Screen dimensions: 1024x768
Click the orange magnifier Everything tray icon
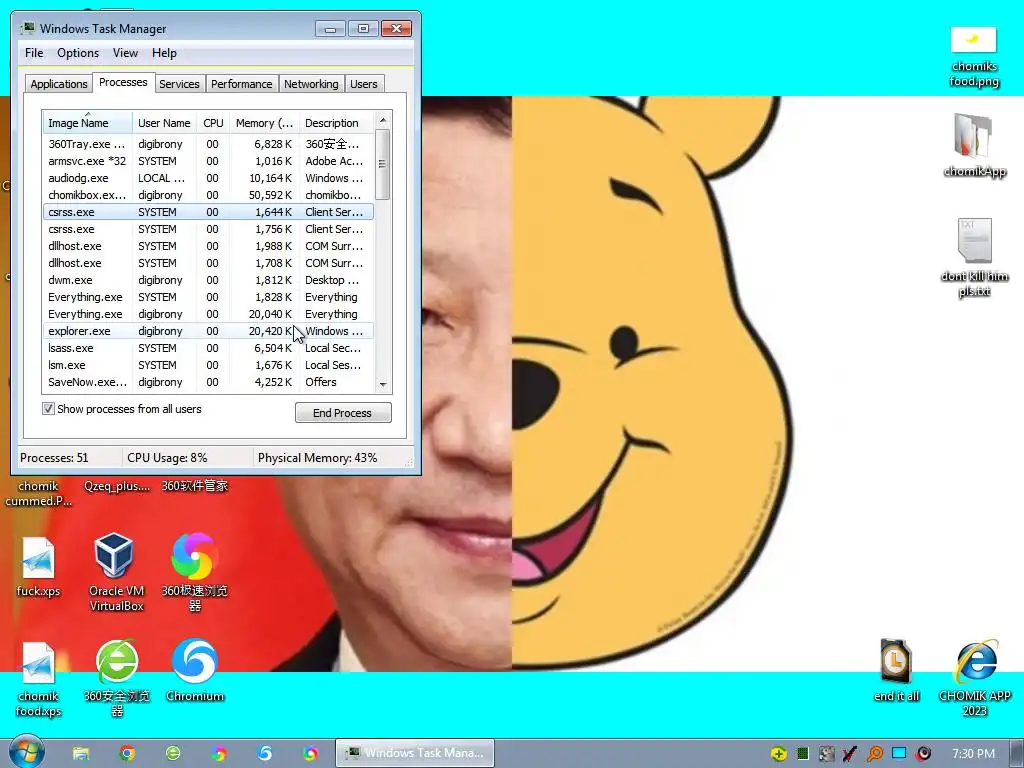coord(874,754)
